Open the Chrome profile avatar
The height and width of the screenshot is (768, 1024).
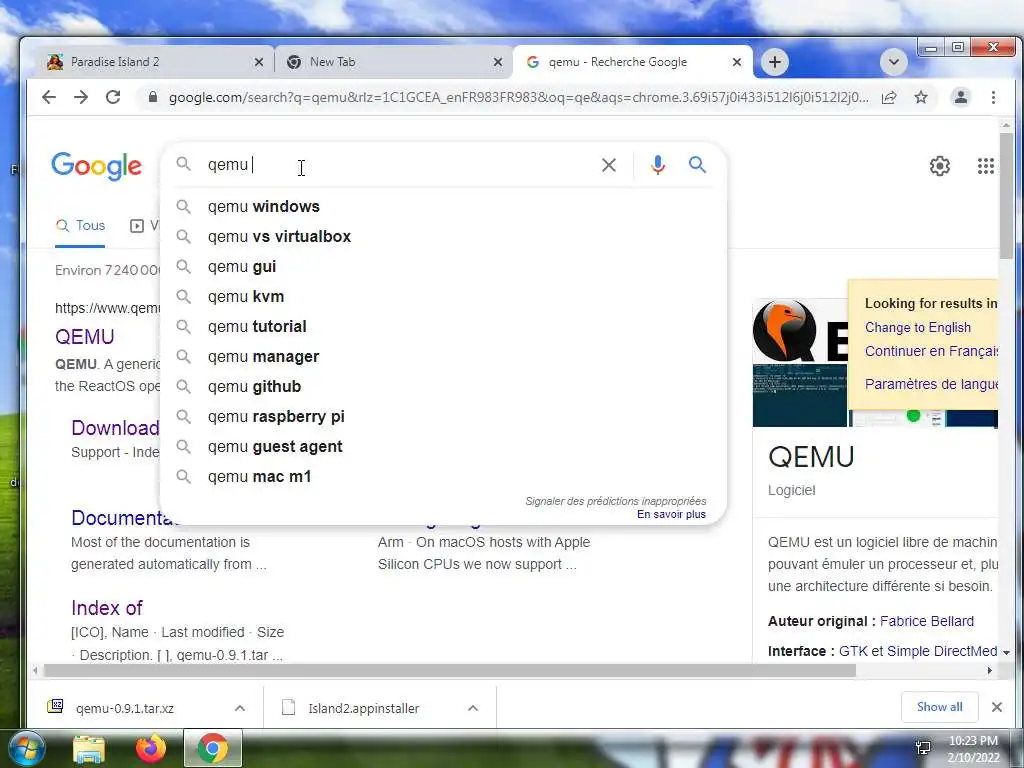(961, 97)
